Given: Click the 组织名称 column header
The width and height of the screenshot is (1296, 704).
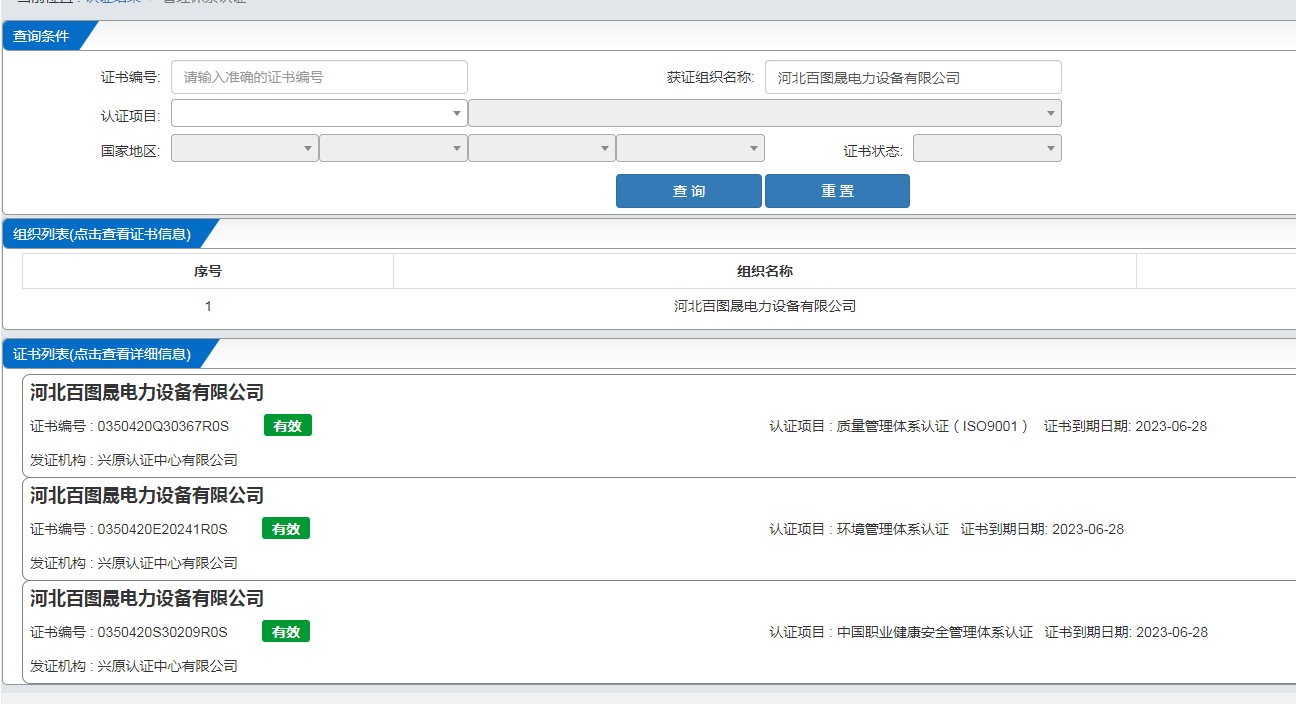Looking at the screenshot, I should [x=765, y=271].
